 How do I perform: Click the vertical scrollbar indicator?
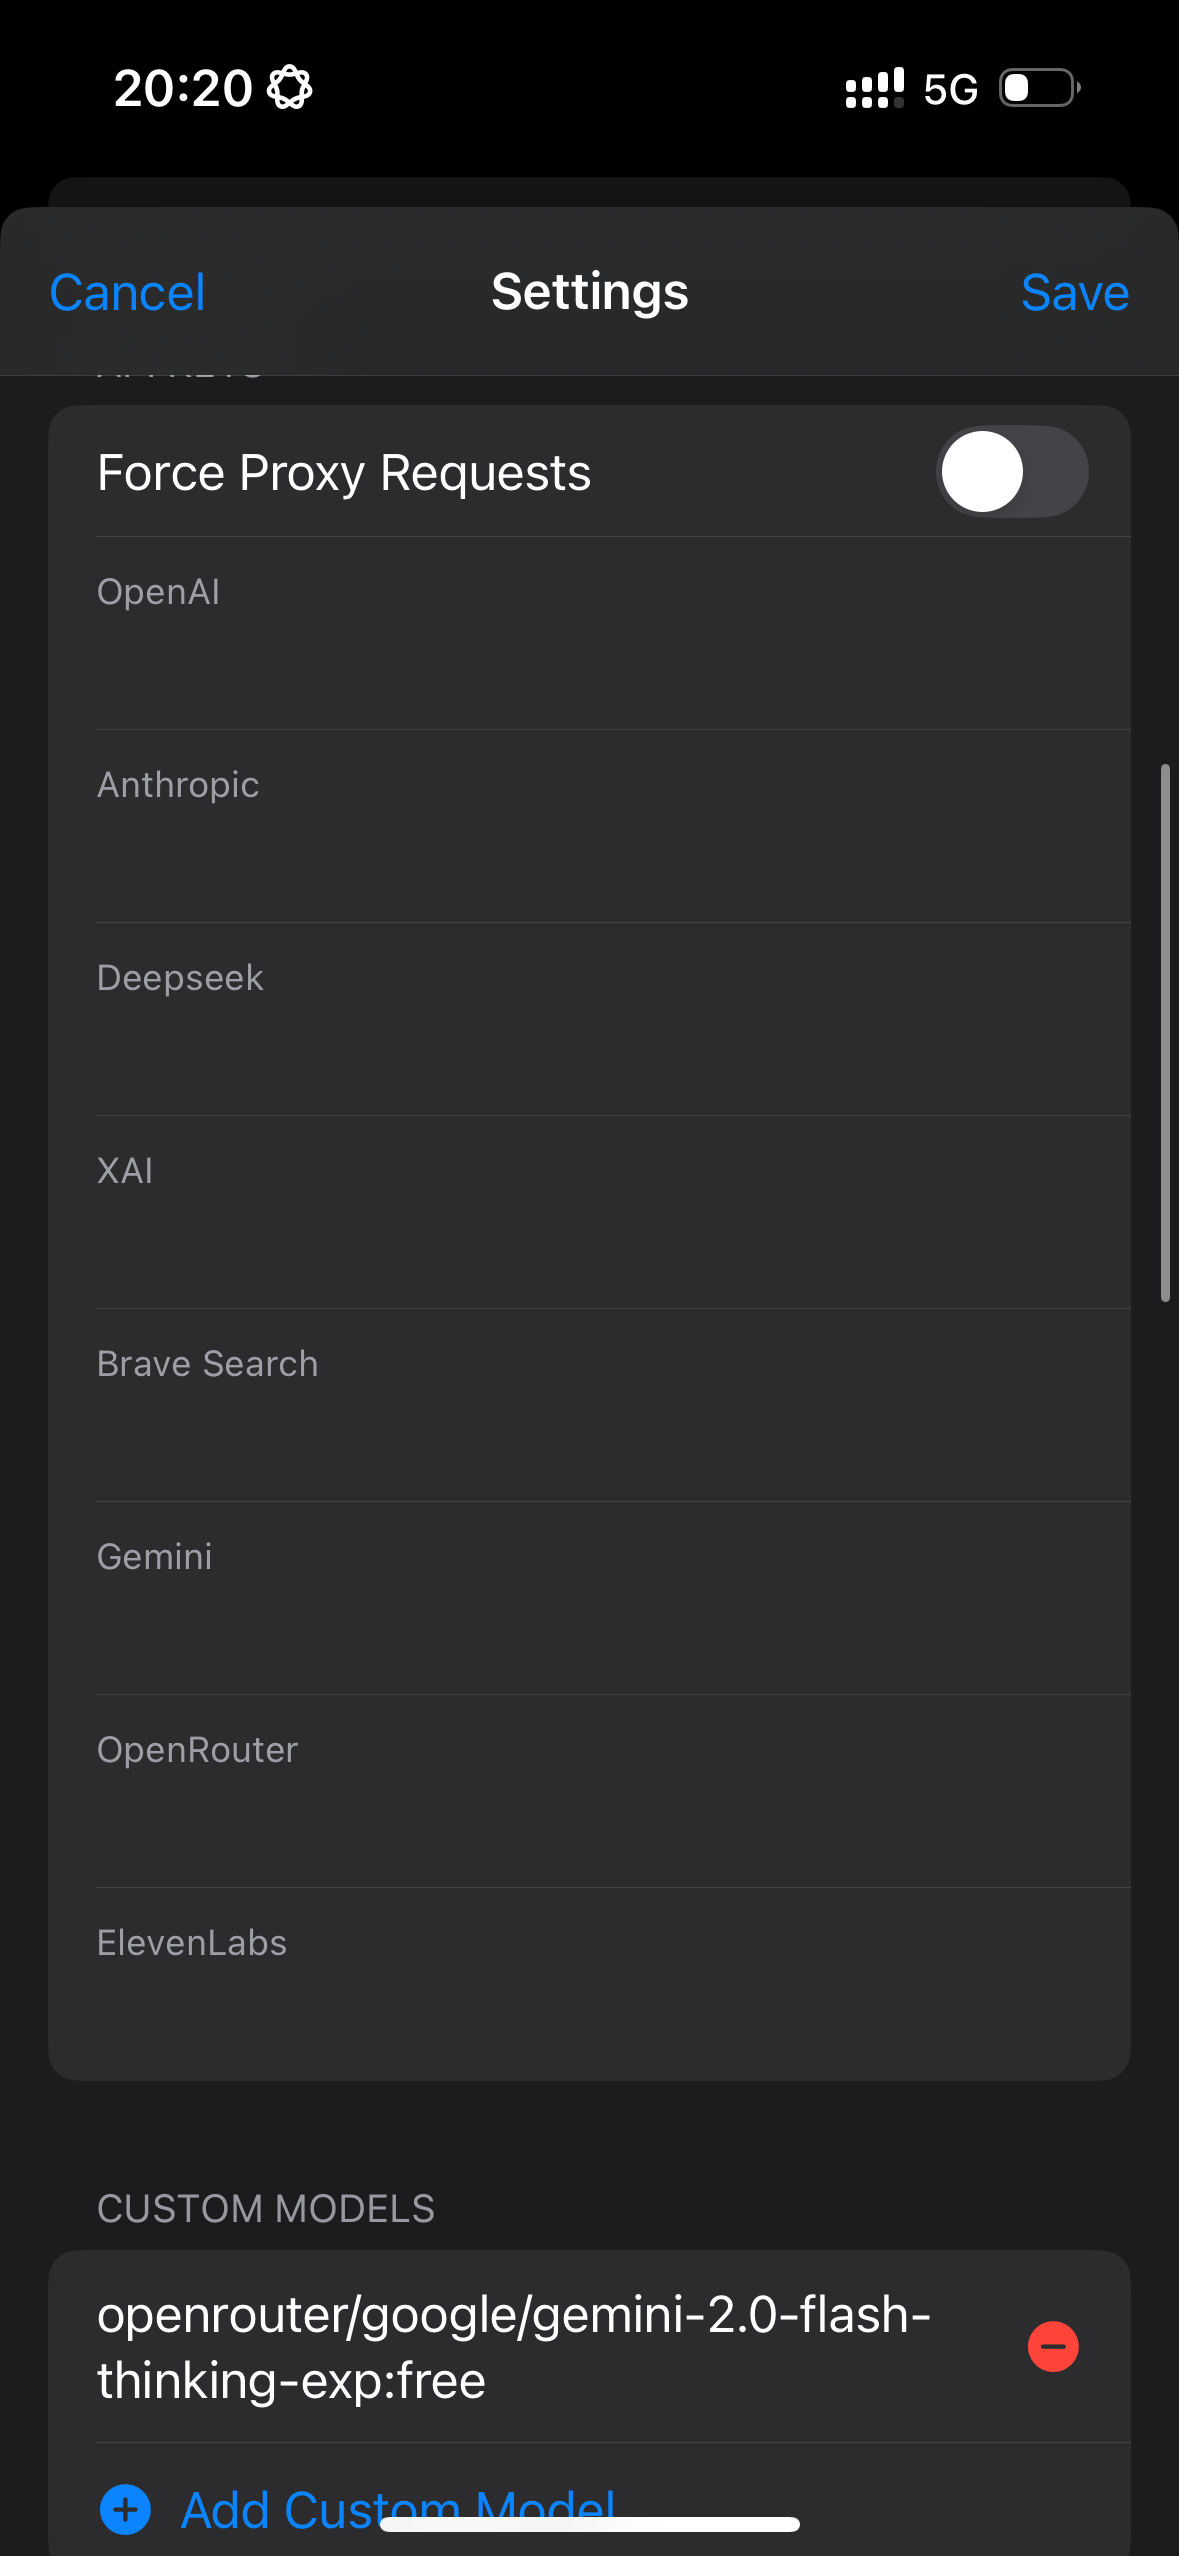pyautogui.click(x=1165, y=1033)
